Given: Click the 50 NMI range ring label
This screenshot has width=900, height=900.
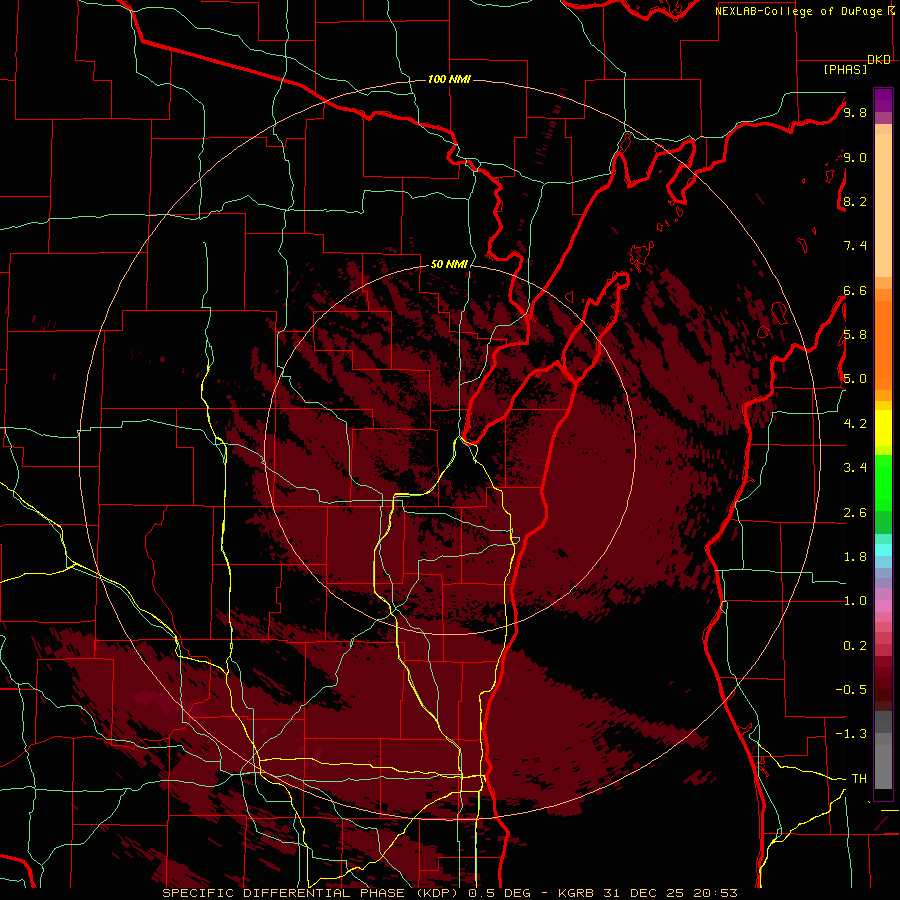Looking at the screenshot, I should point(449,264).
